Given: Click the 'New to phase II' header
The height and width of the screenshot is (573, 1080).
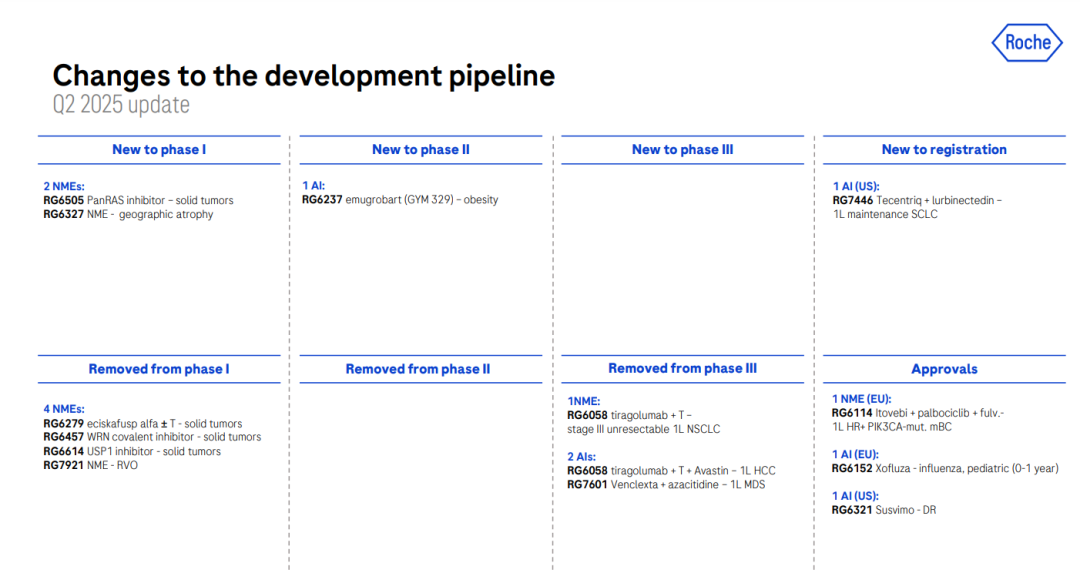Looking at the screenshot, I should [x=421, y=149].
